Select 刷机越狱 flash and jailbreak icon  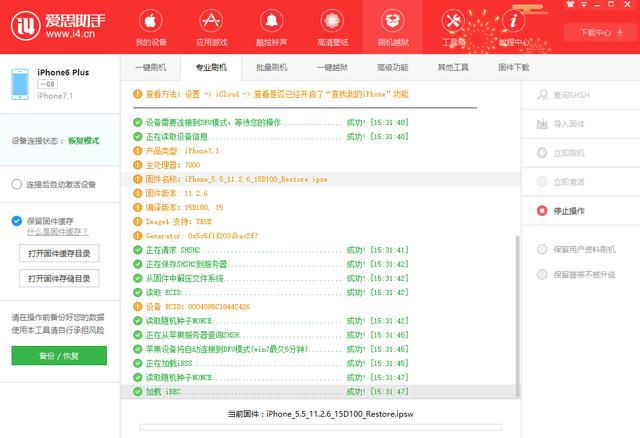[392, 21]
